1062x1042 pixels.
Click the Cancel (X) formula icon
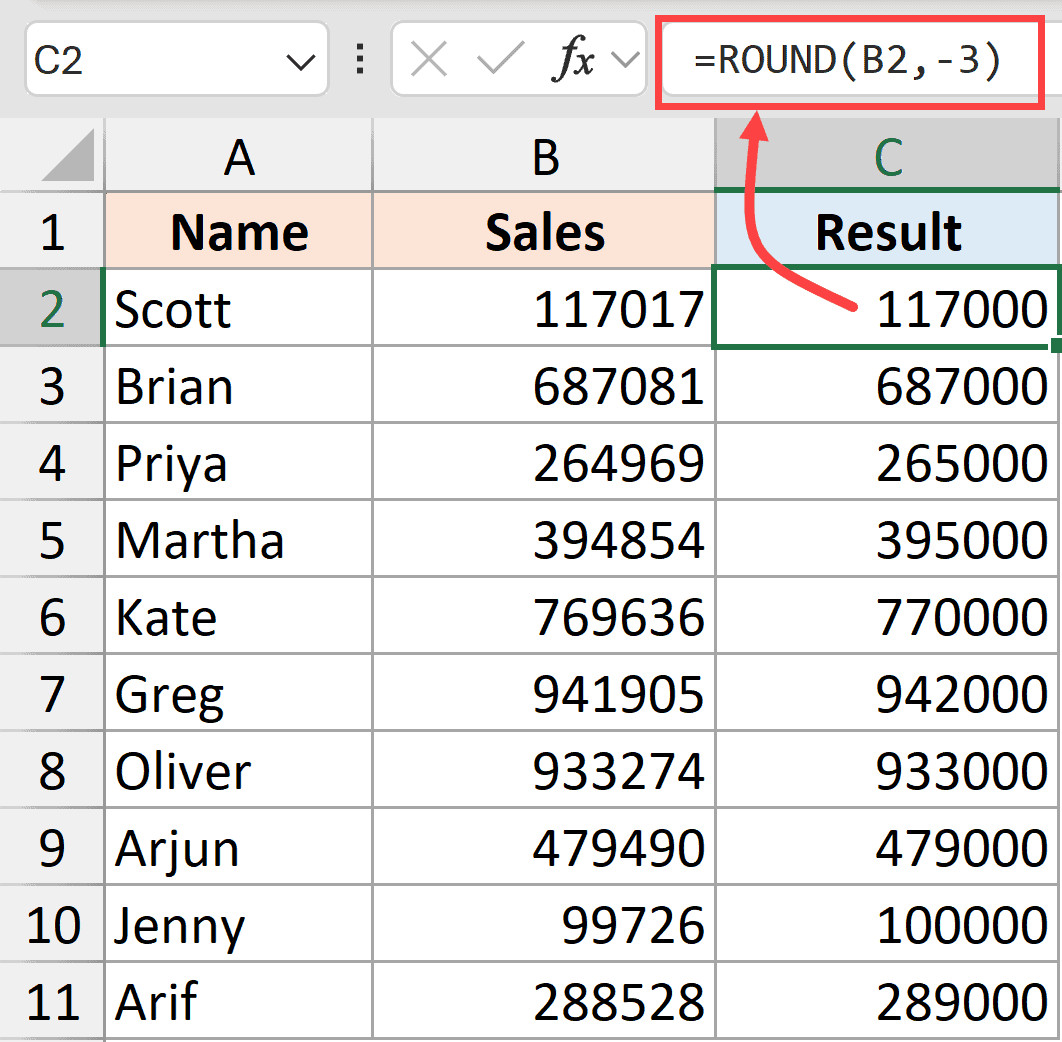[429, 62]
